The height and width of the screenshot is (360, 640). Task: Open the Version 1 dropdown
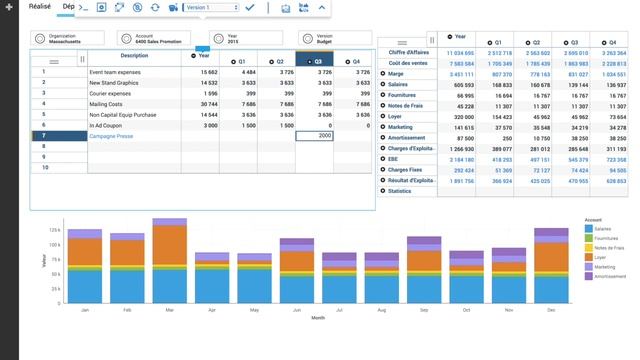point(211,7)
